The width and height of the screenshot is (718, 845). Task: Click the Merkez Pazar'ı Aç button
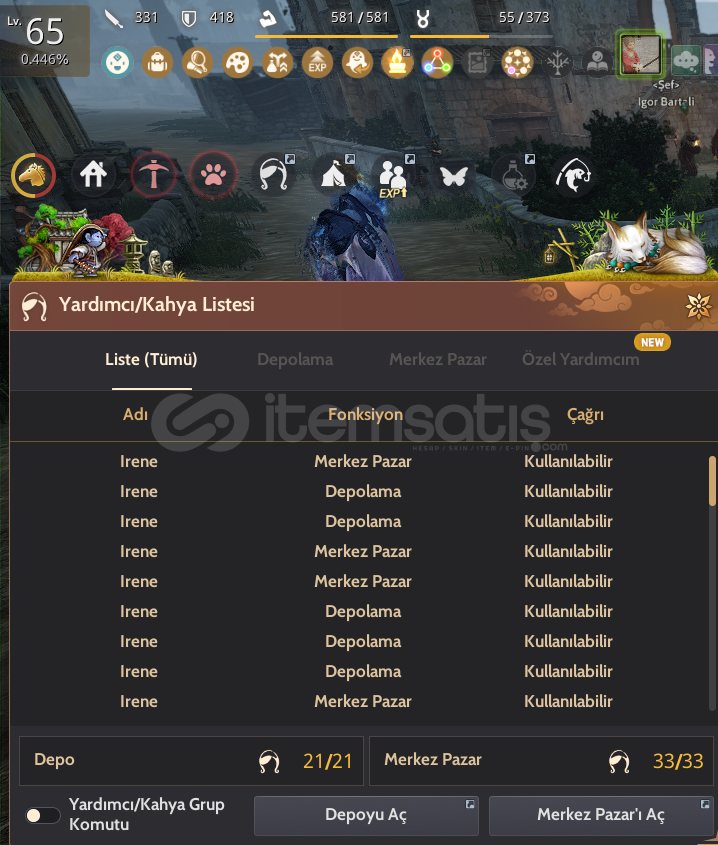[x=601, y=815]
